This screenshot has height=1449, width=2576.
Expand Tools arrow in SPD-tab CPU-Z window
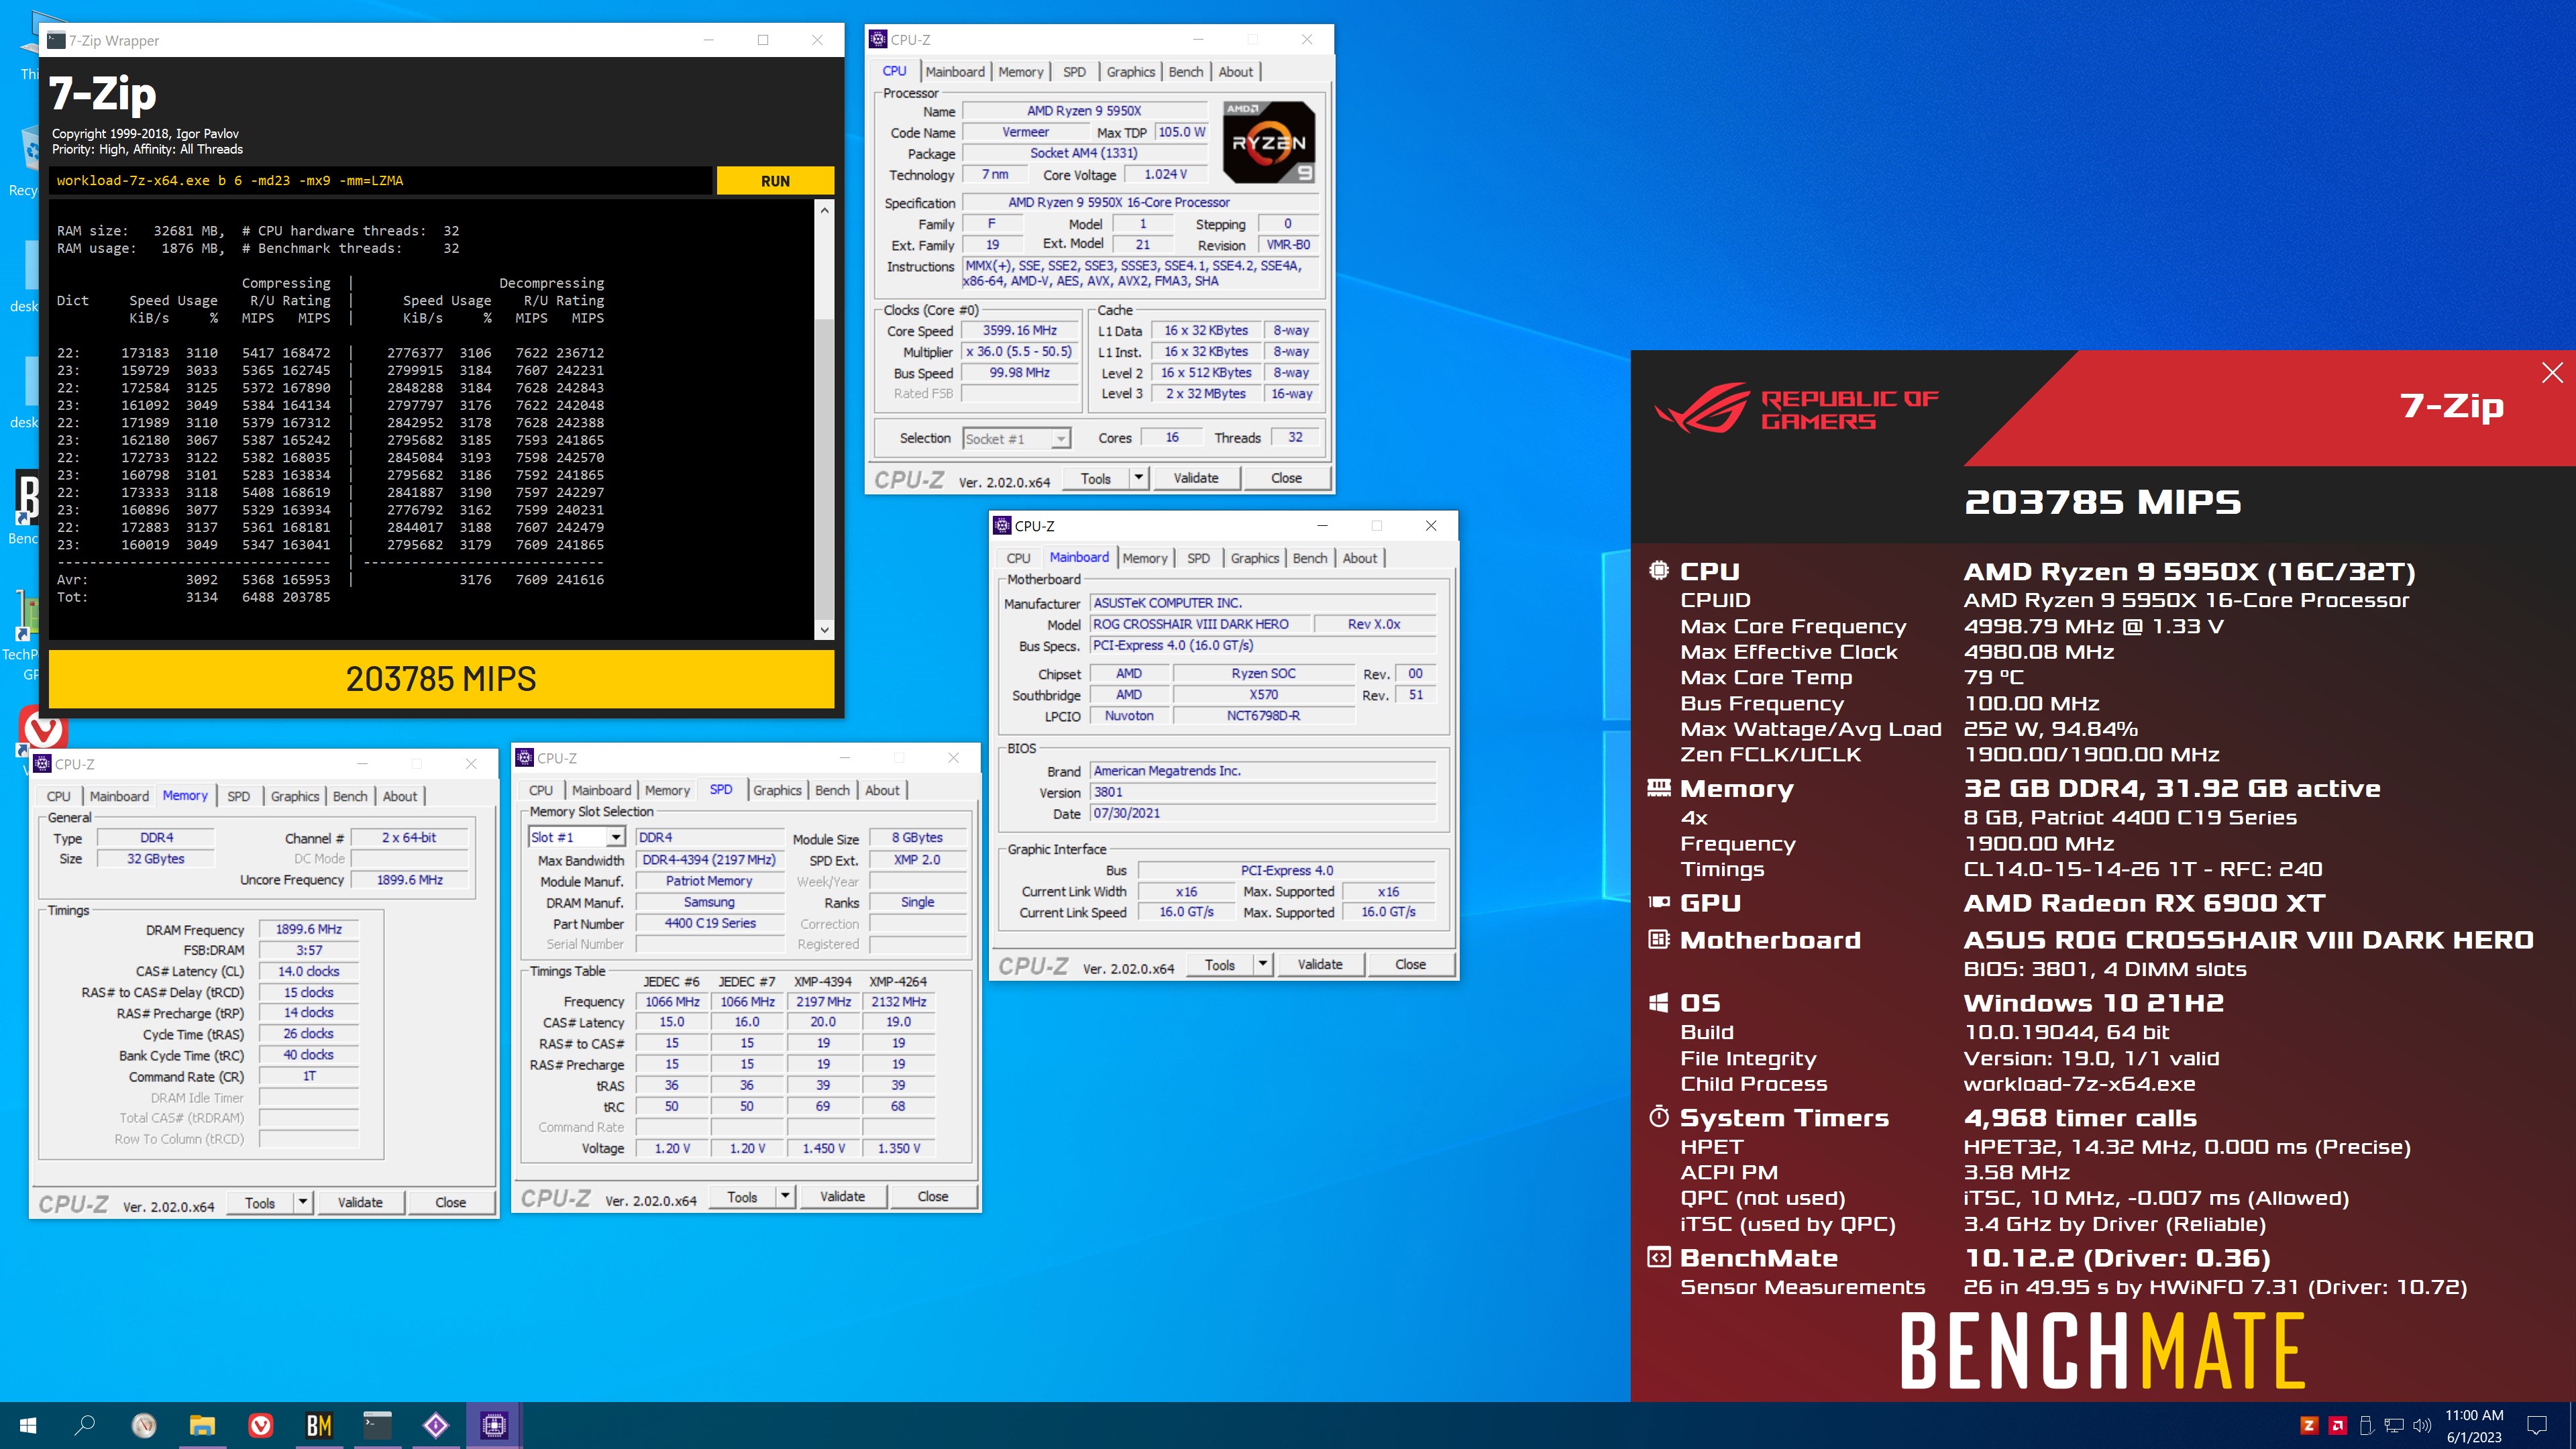point(785,1196)
